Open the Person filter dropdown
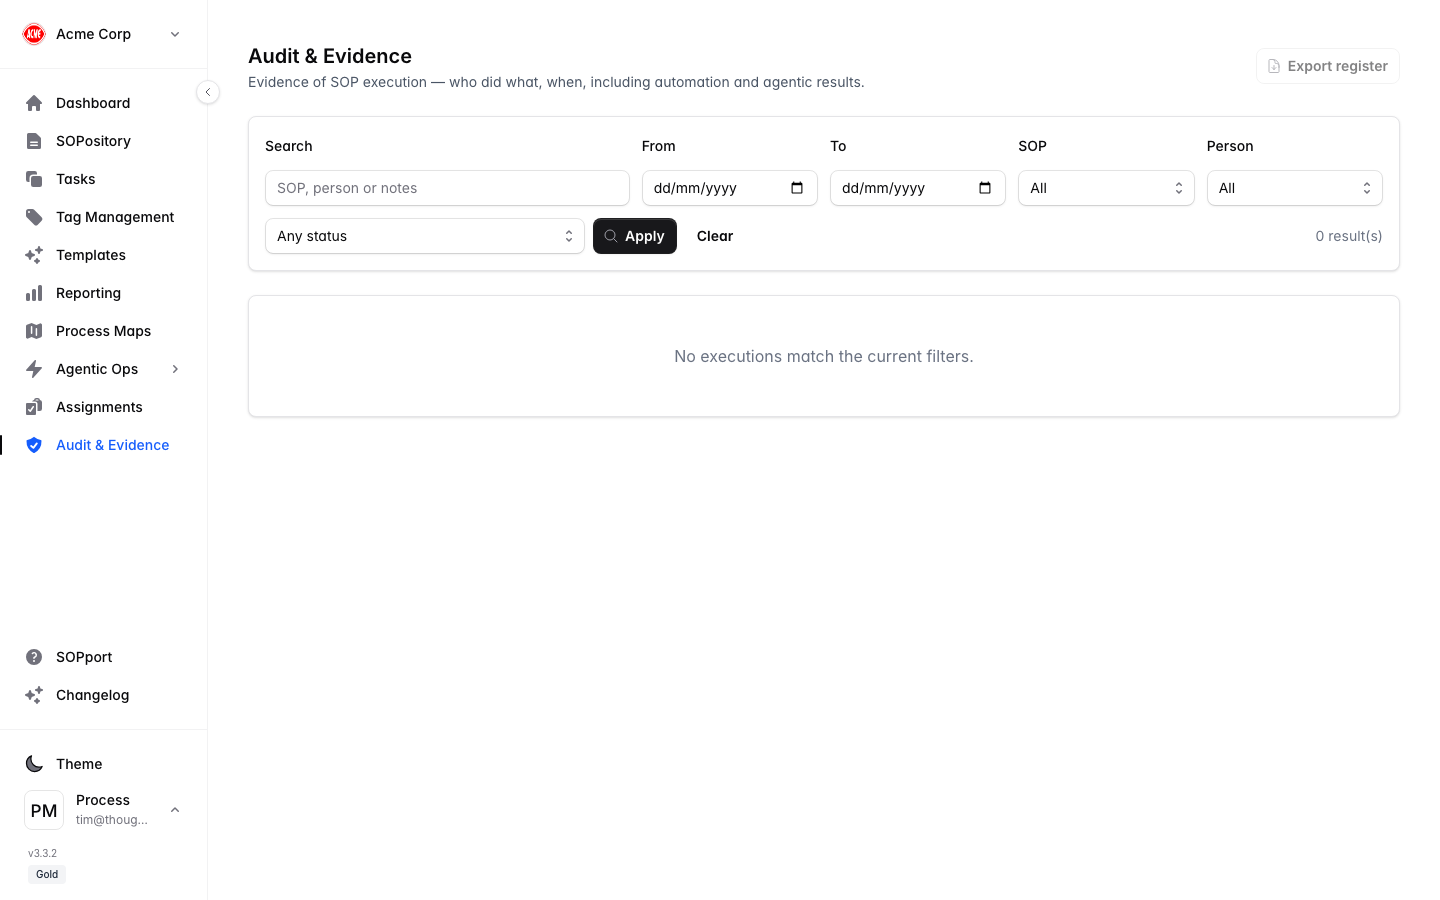Viewport: 1440px width, 900px height. point(1294,188)
